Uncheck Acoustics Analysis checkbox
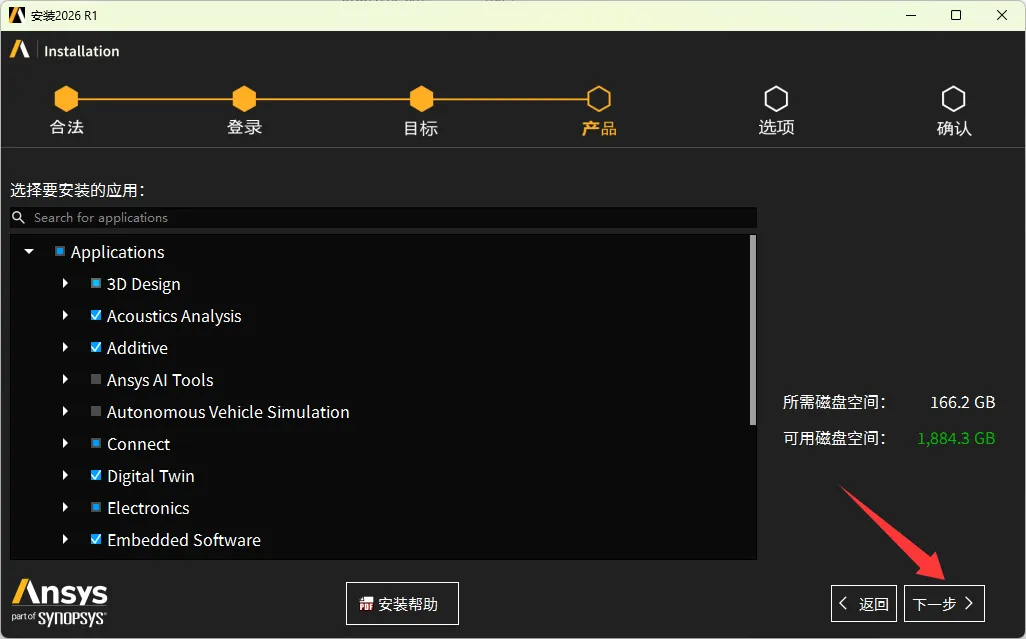1026x639 pixels. pos(96,315)
